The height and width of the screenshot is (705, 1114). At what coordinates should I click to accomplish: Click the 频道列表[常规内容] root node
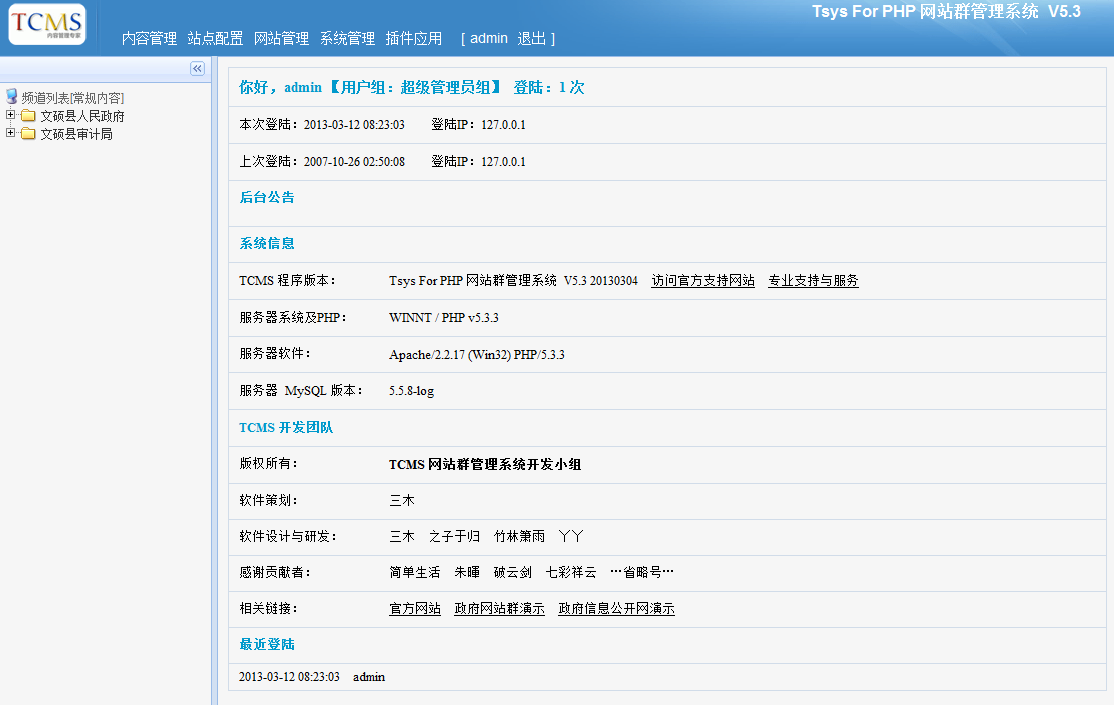click(x=73, y=98)
